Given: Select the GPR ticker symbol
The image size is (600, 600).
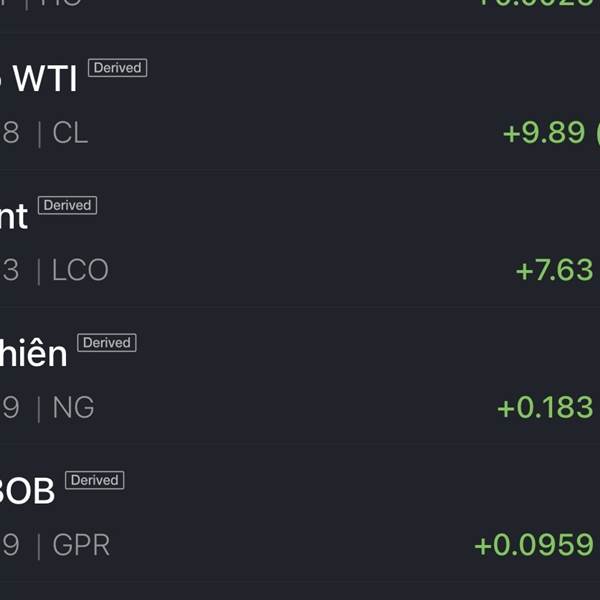Looking at the screenshot, I should point(81,545).
